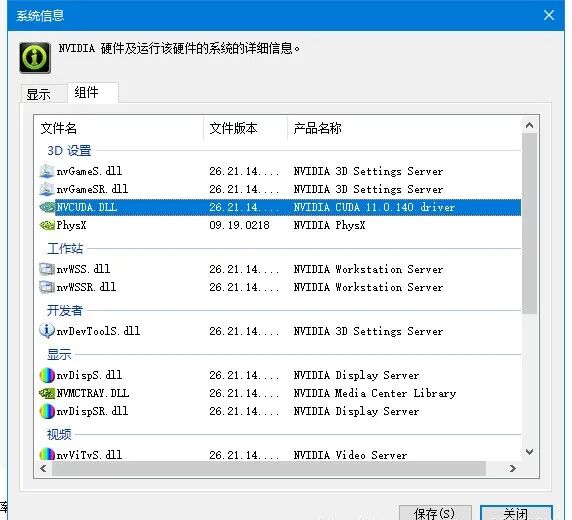Viewport: 572px width, 520px height.
Task: Click NVIDIA CUDA 11.0.140 driver text
Action: click(374, 207)
